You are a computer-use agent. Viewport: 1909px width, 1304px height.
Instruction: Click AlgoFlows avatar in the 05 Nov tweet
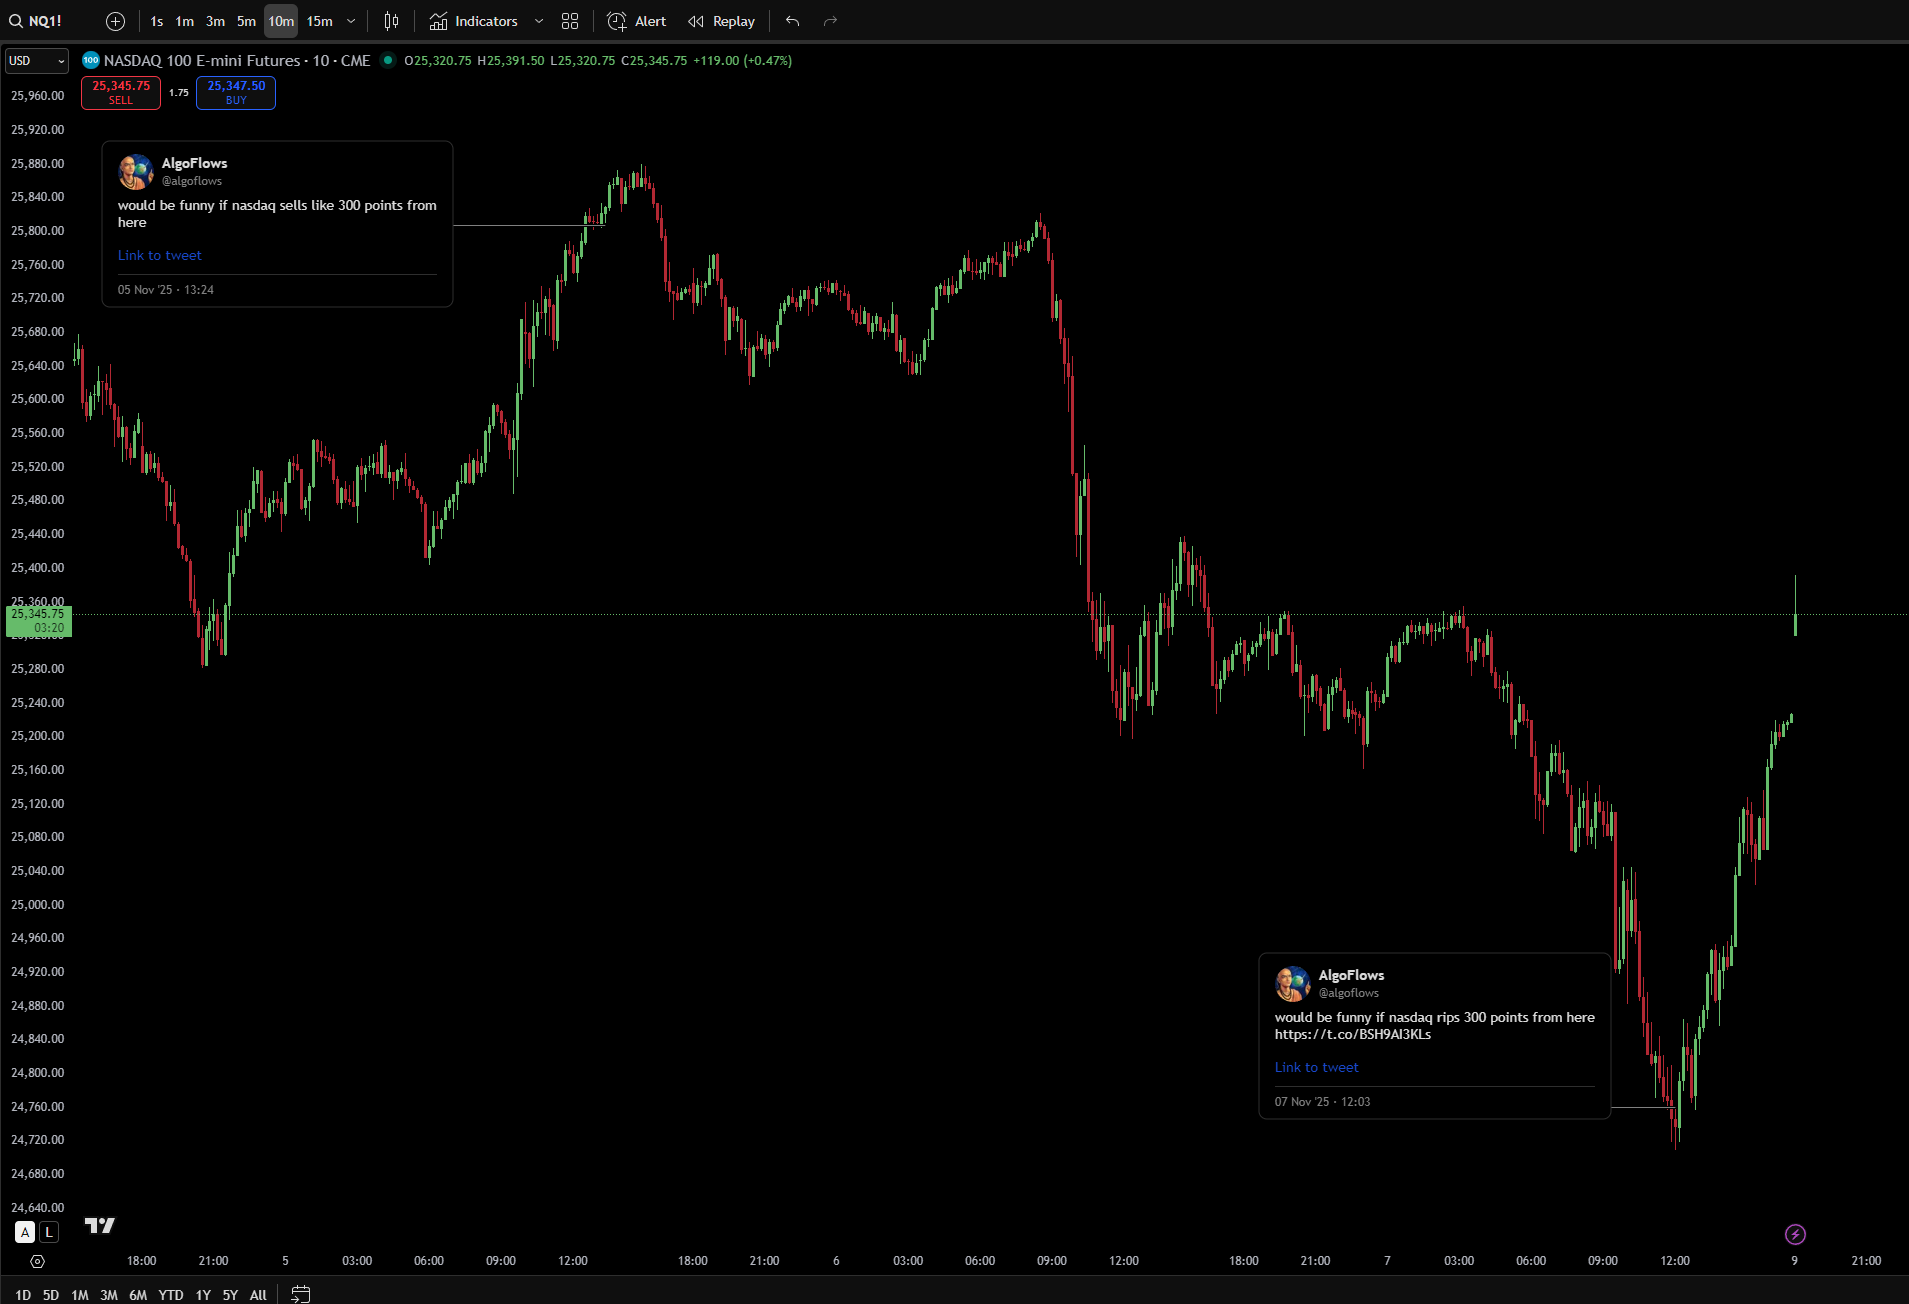pos(136,172)
